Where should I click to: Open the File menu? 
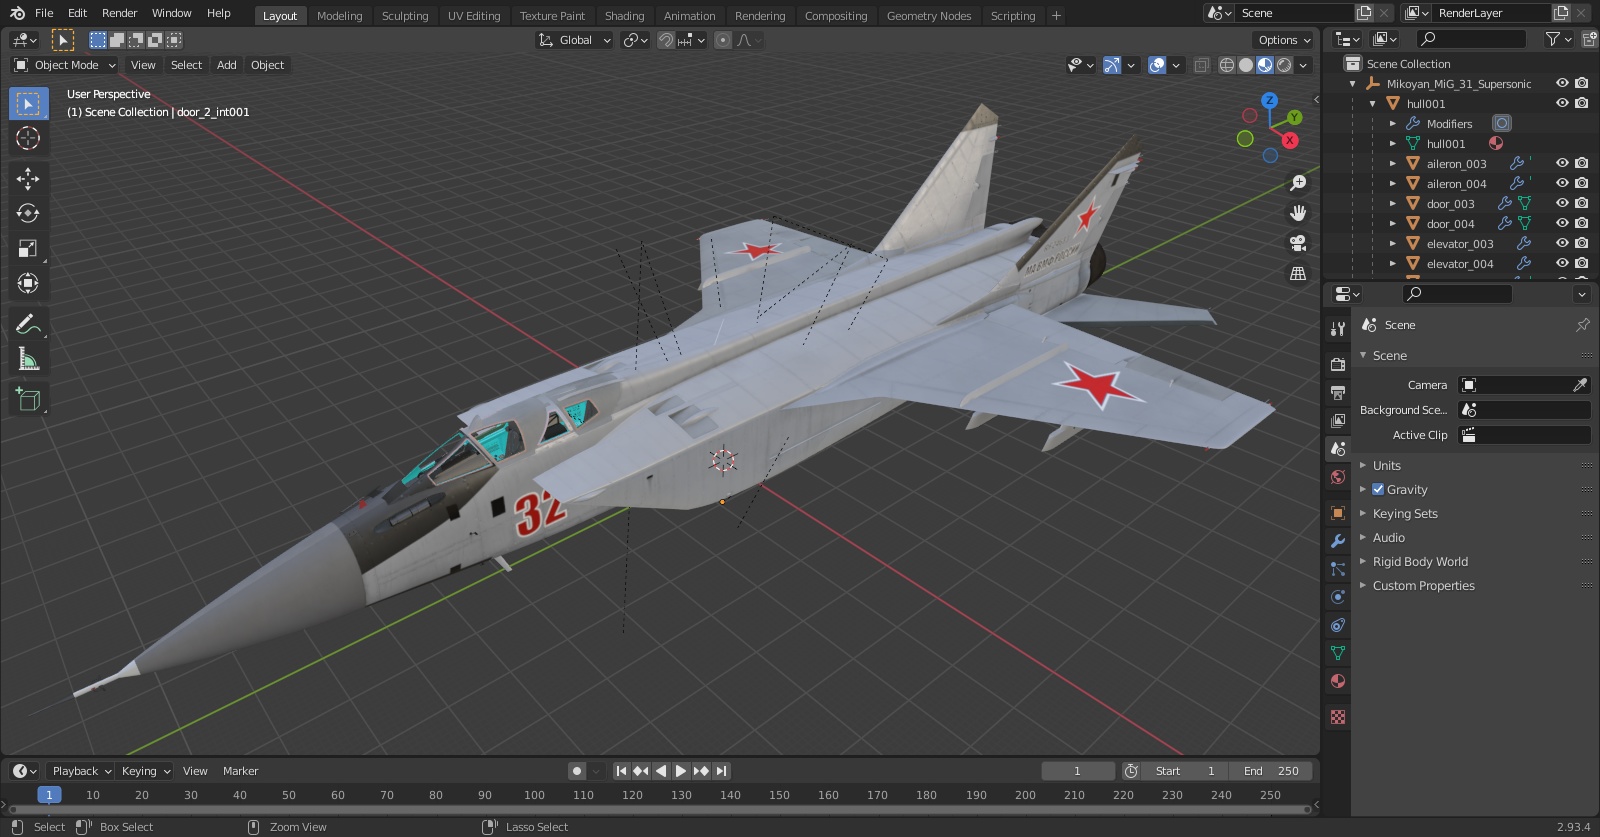point(44,13)
